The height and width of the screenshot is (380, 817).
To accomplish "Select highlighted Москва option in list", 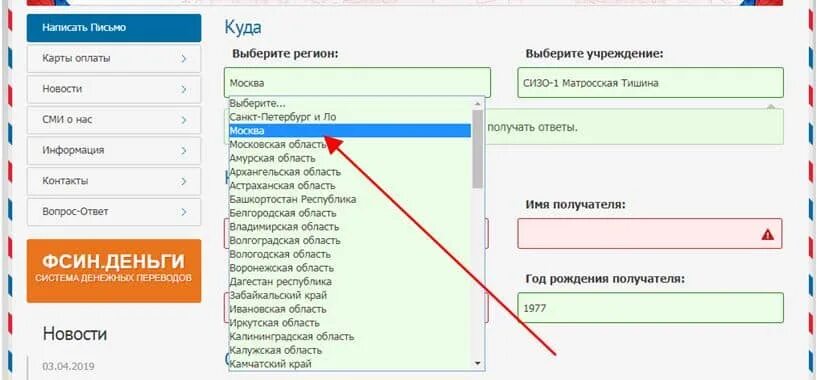I will pyautogui.click(x=350, y=131).
